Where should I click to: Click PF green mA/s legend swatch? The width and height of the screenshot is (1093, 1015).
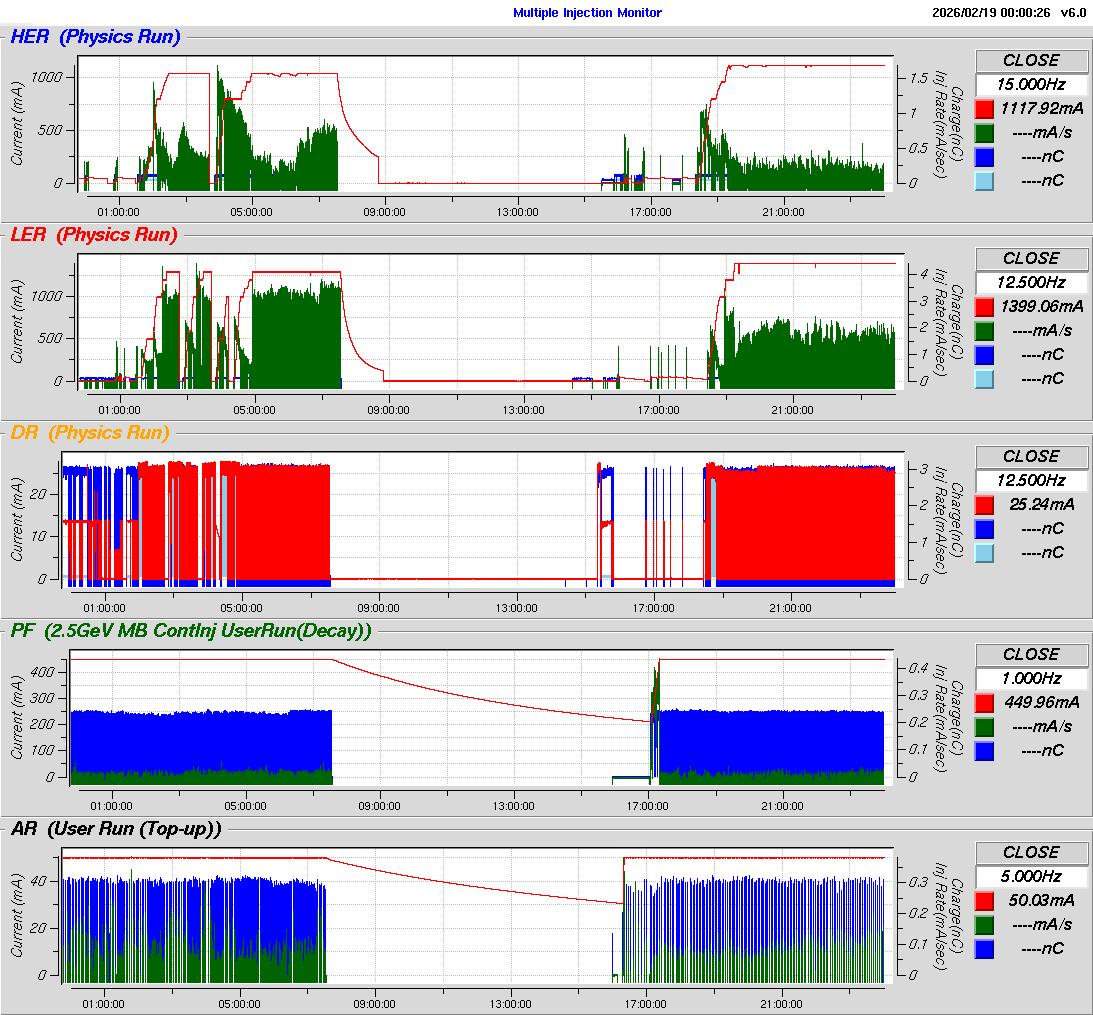[x=984, y=727]
